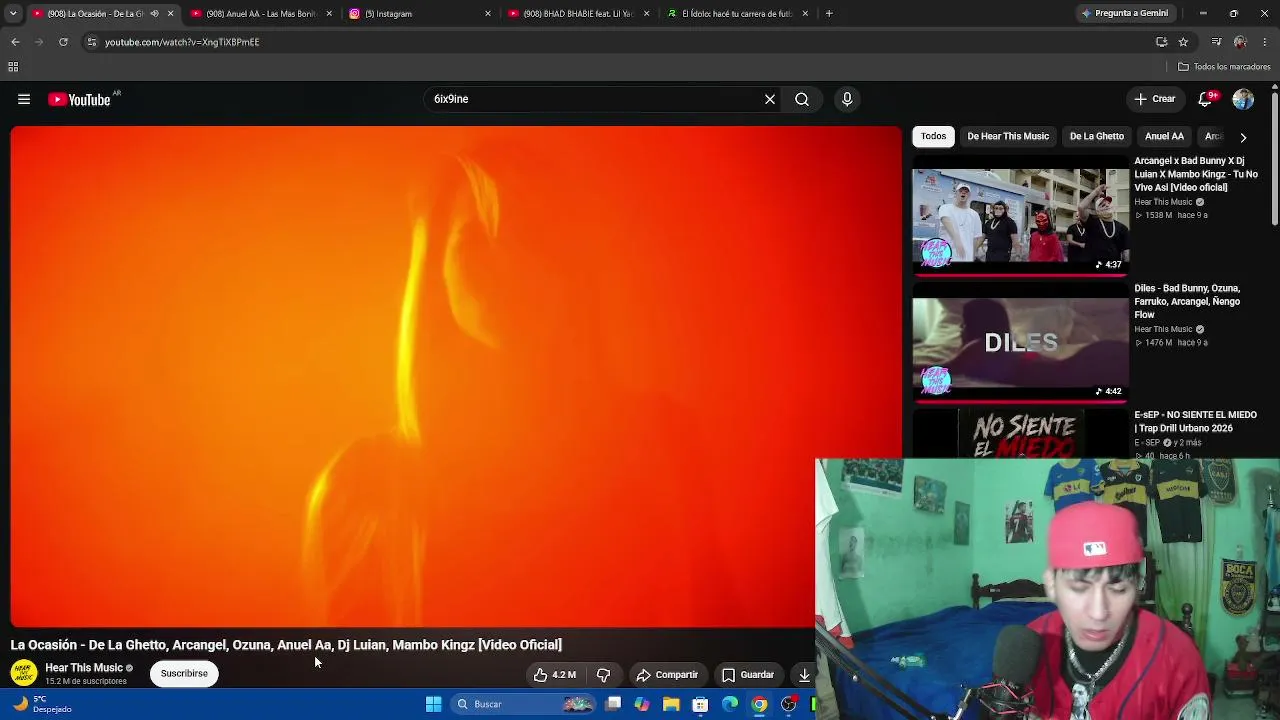1280x720 pixels.
Task: Open Microsoft Store on the taskbar
Action: click(701, 704)
